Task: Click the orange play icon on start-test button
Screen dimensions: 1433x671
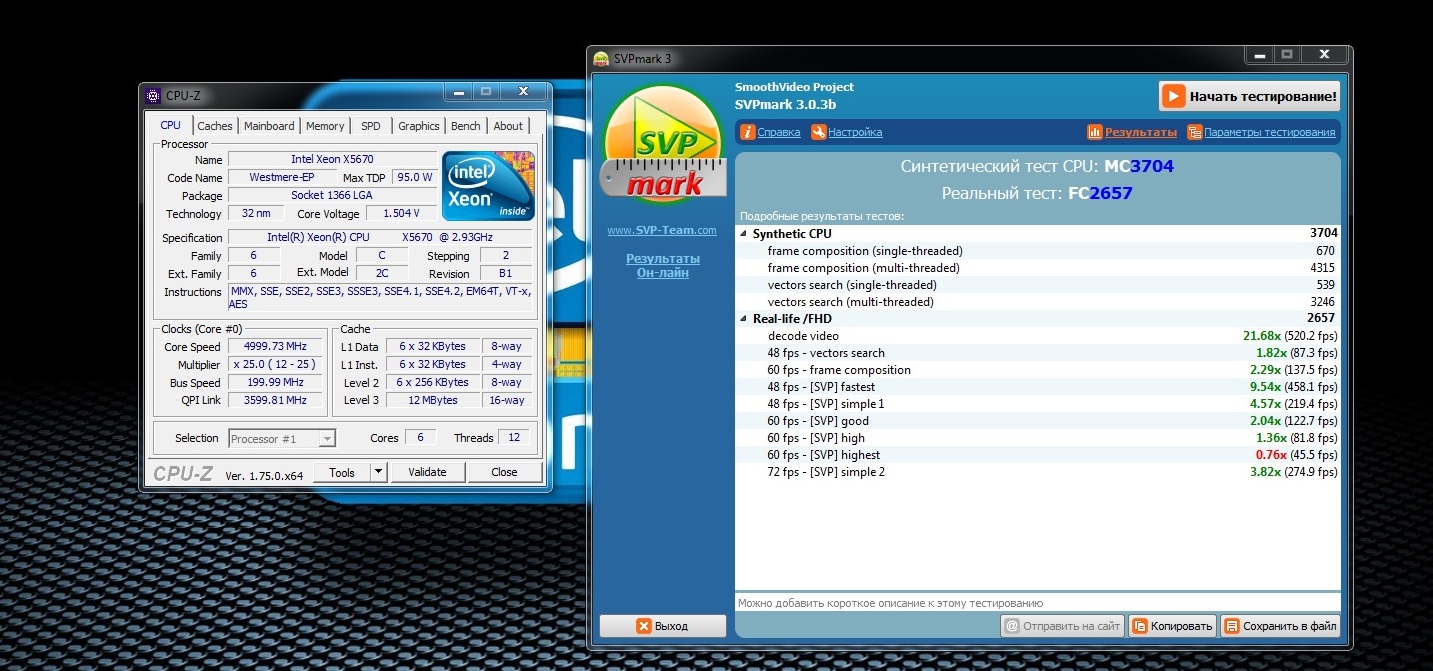Action: [1173, 96]
